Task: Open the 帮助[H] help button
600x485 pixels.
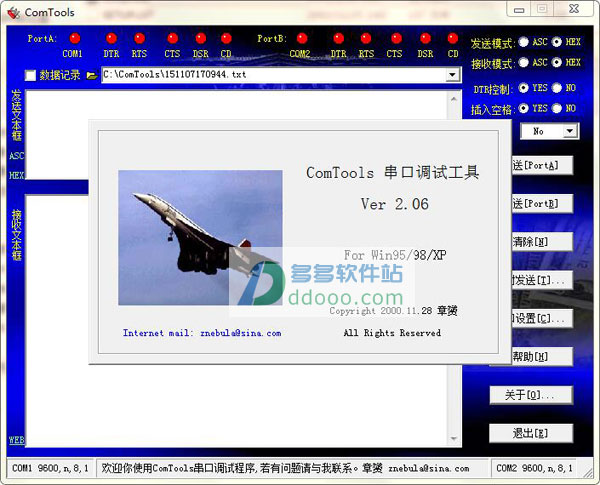Action: [542, 357]
